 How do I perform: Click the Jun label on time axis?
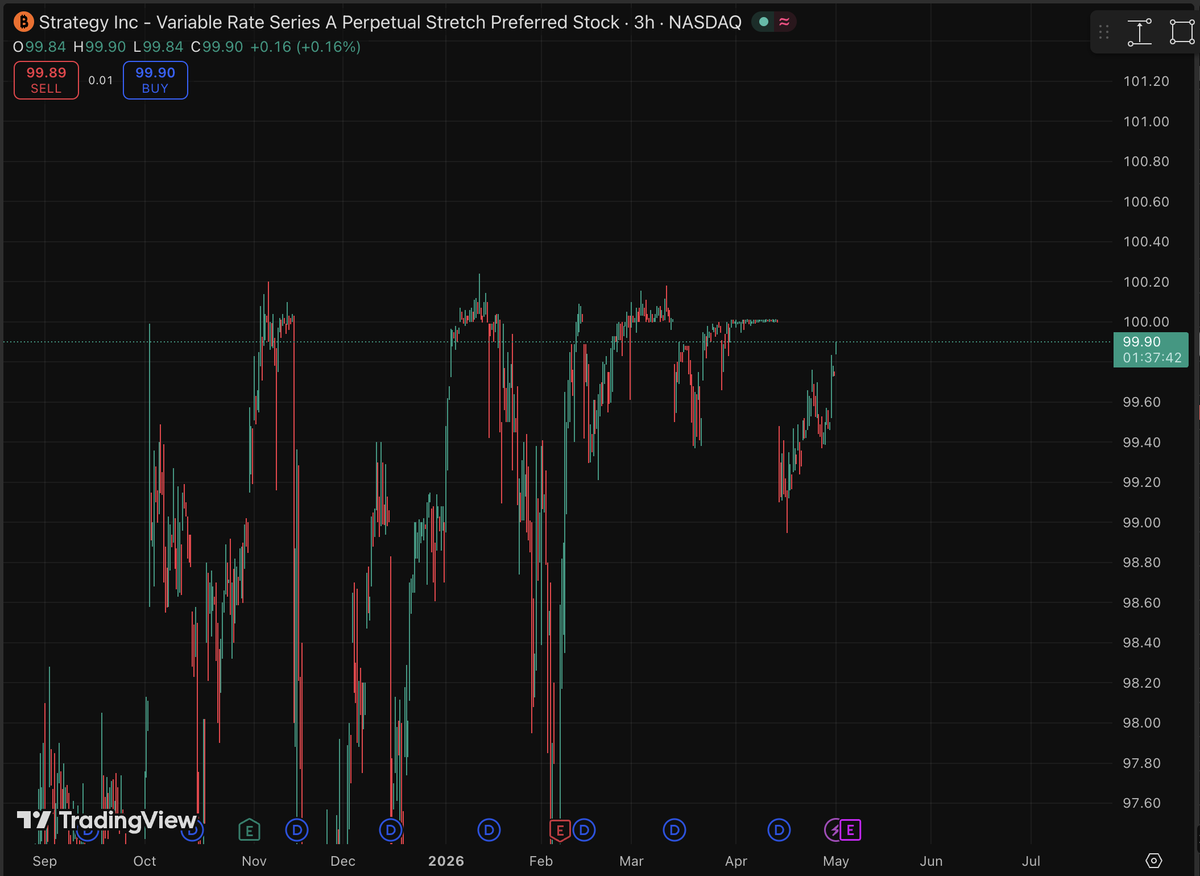point(931,861)
